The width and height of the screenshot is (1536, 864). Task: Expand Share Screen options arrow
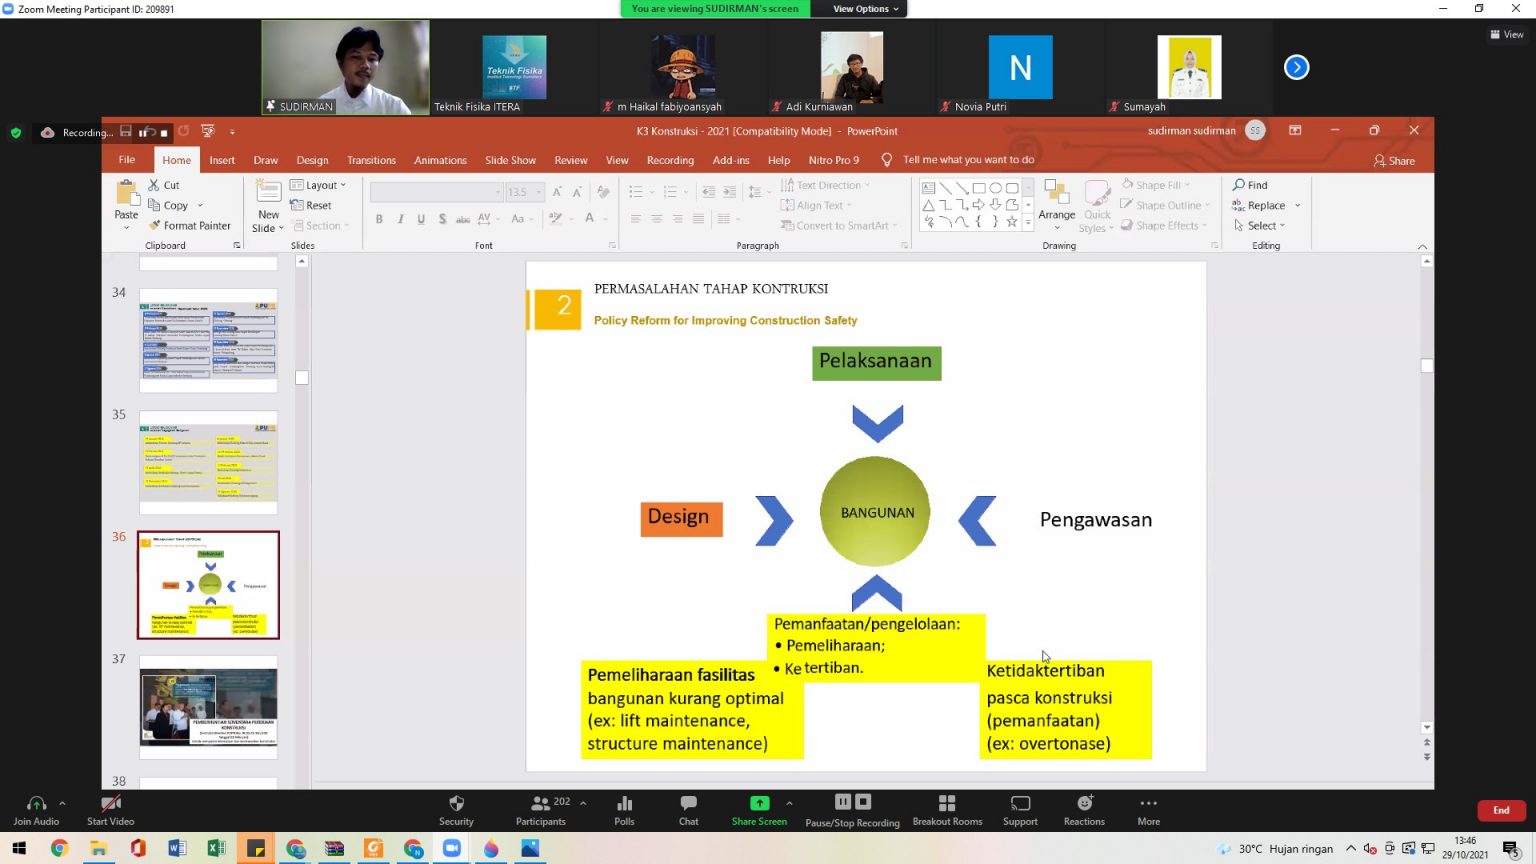(789, 803)
